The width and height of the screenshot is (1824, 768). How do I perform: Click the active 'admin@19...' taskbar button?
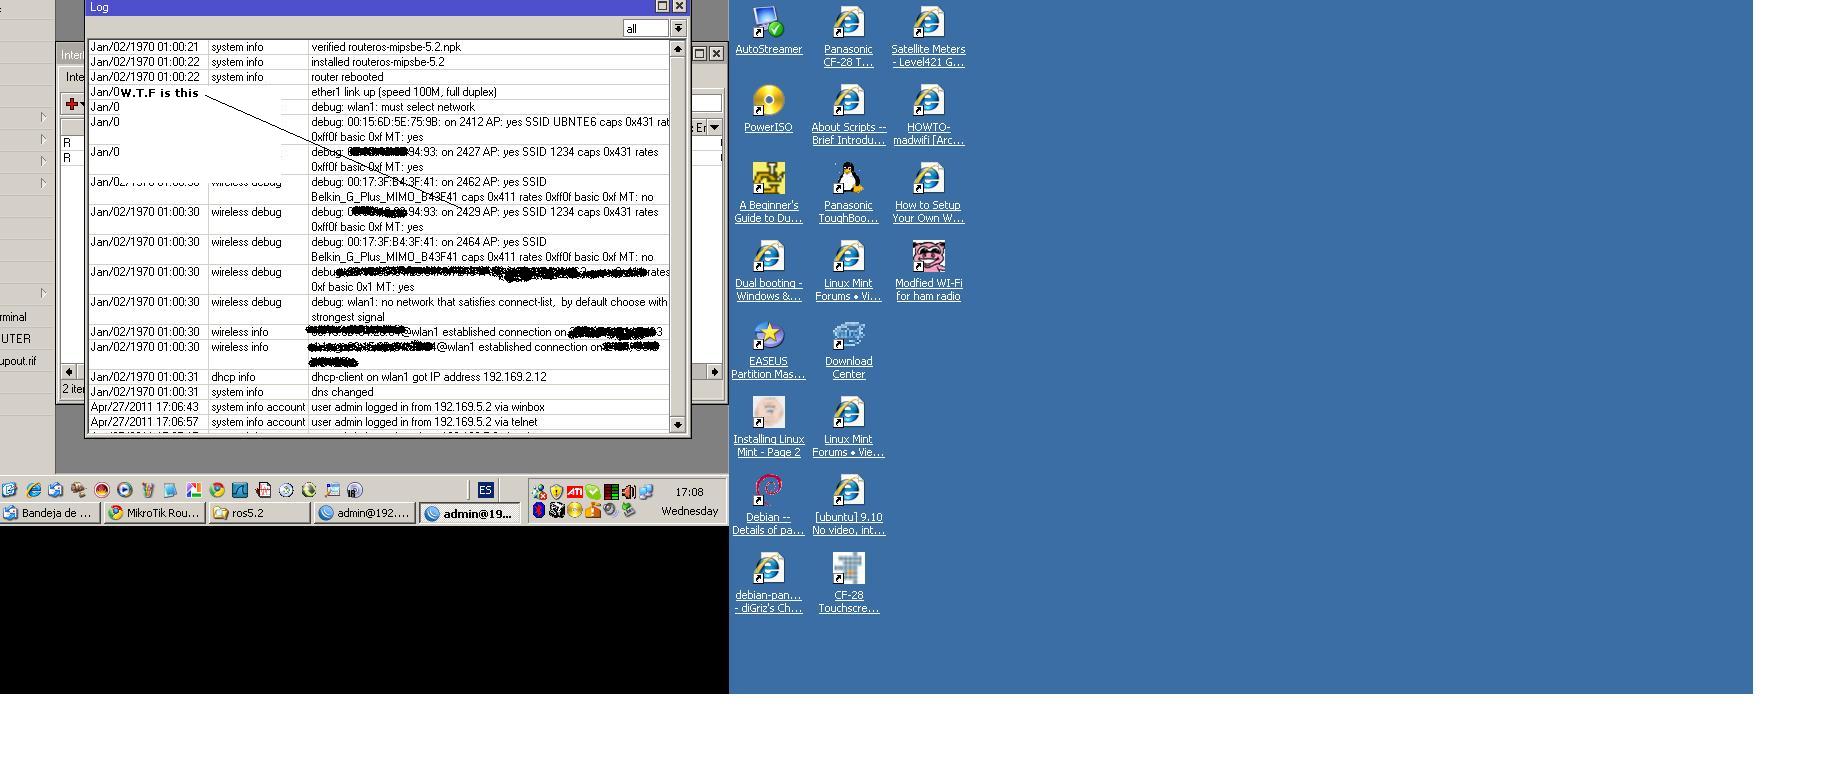tap(470, 513)
